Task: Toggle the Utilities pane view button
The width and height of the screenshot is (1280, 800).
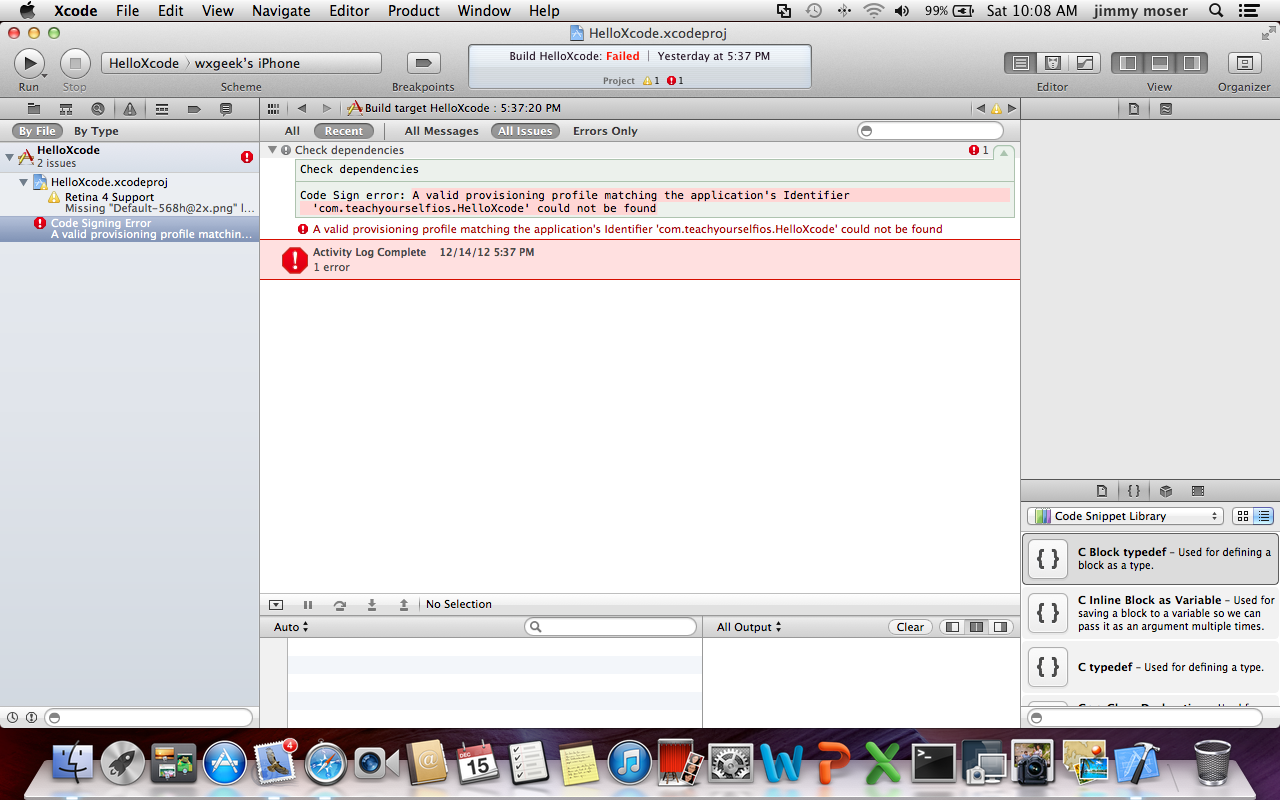Action: point(1191,63)
